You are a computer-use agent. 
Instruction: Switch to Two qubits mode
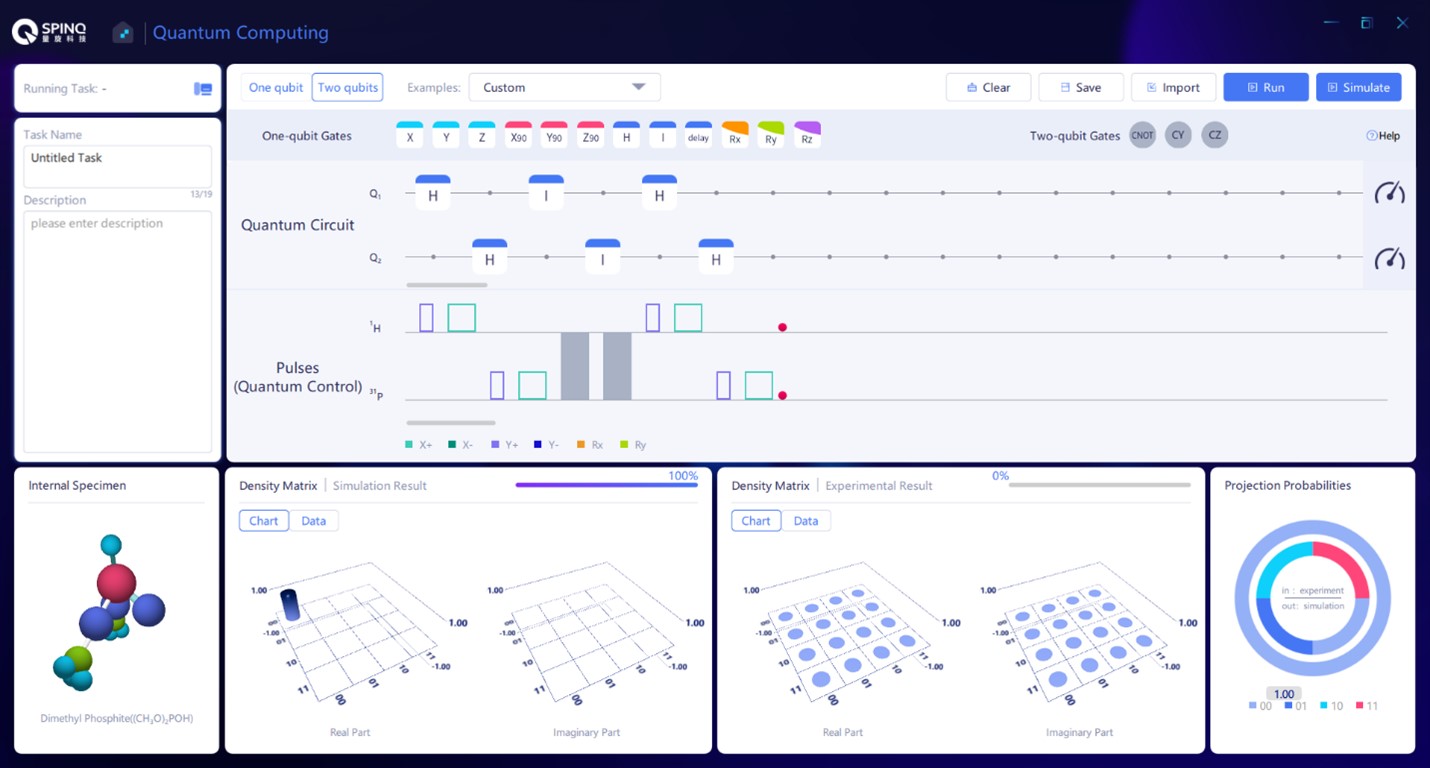(x=347, y=88)
